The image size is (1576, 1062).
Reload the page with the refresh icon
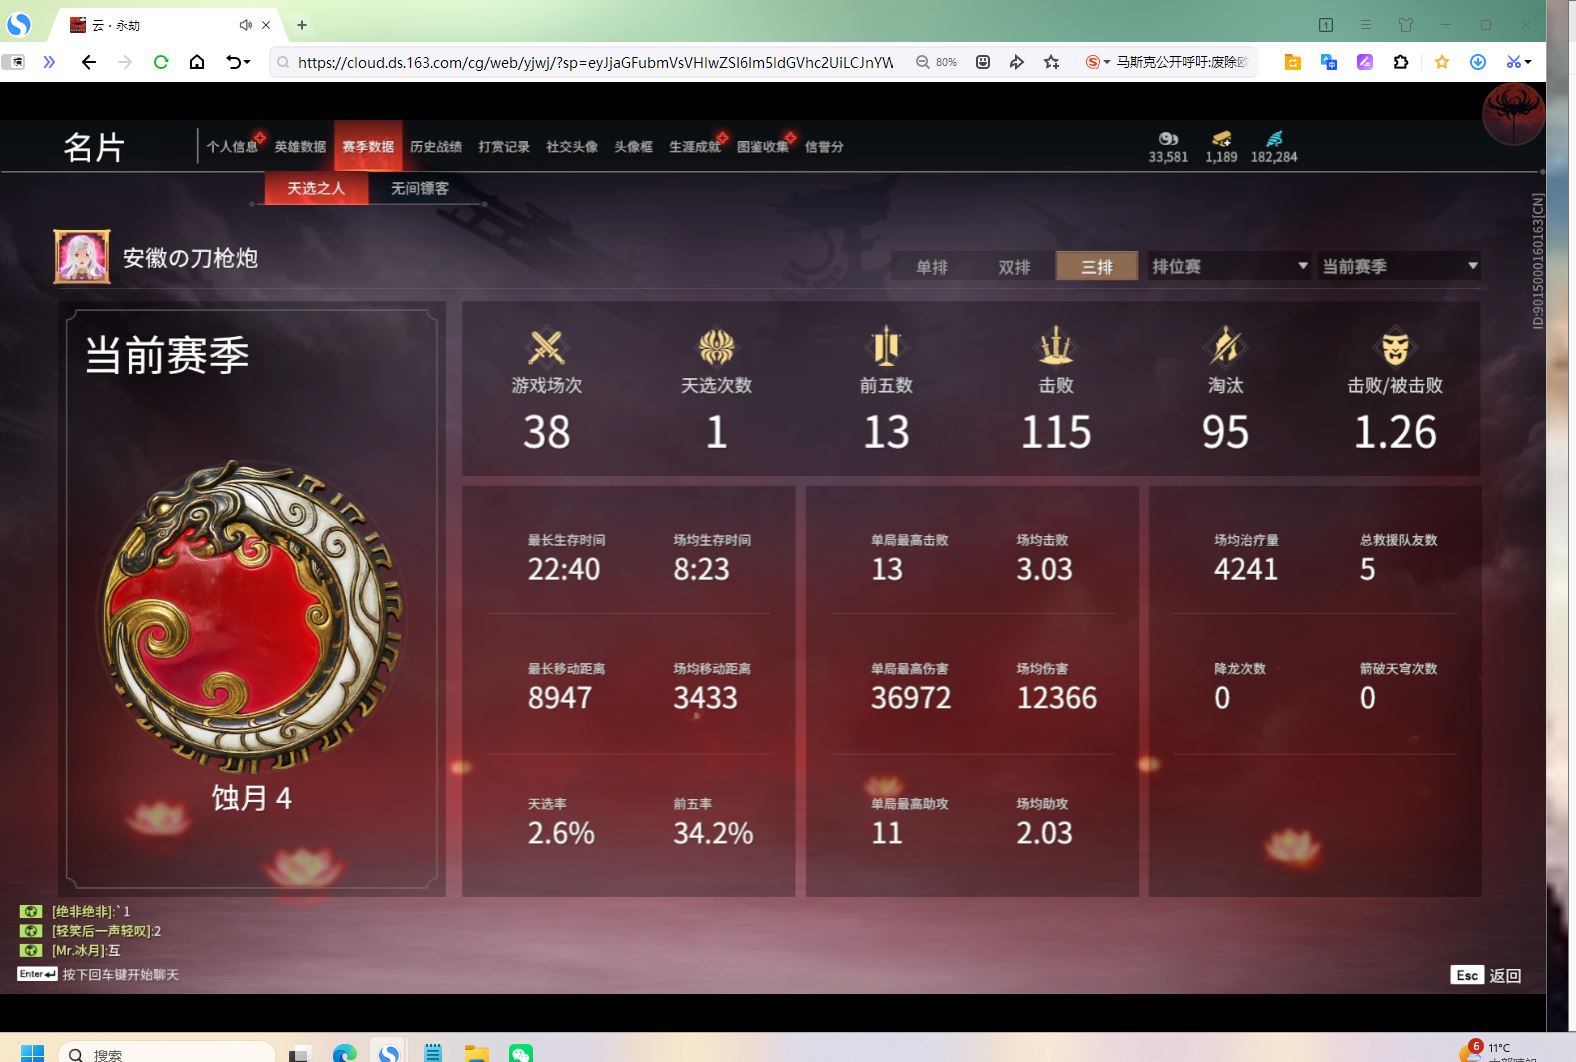161,62
